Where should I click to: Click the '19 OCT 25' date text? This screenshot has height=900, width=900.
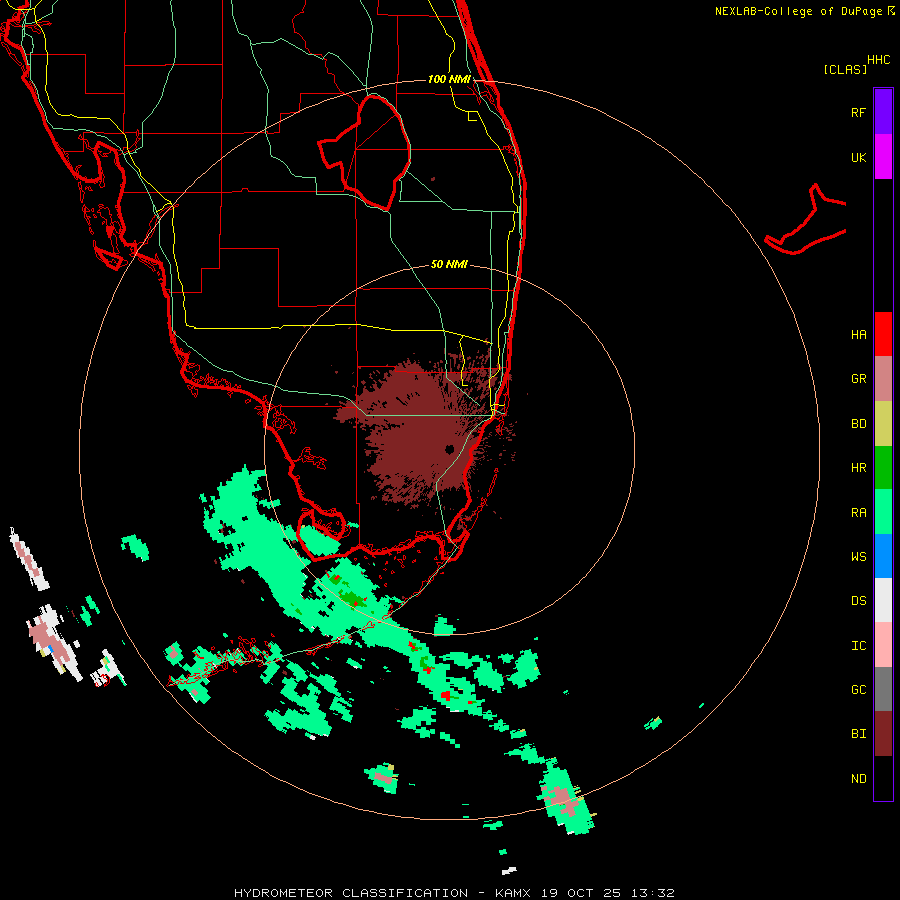(581, 893)
